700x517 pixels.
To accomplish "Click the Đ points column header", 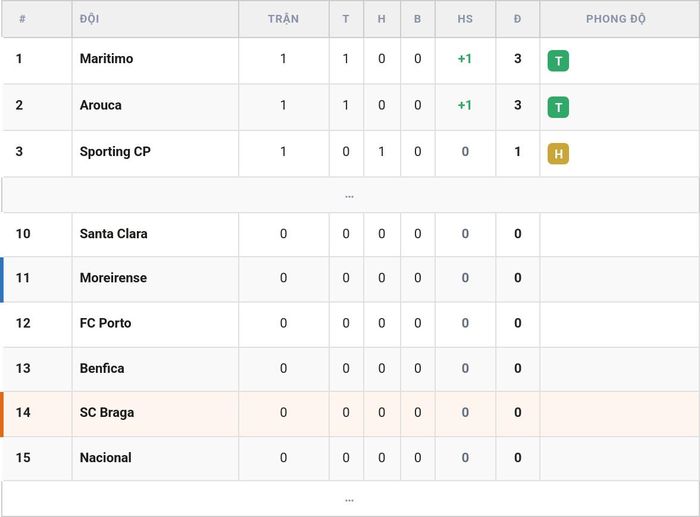I will coord(517,19).
